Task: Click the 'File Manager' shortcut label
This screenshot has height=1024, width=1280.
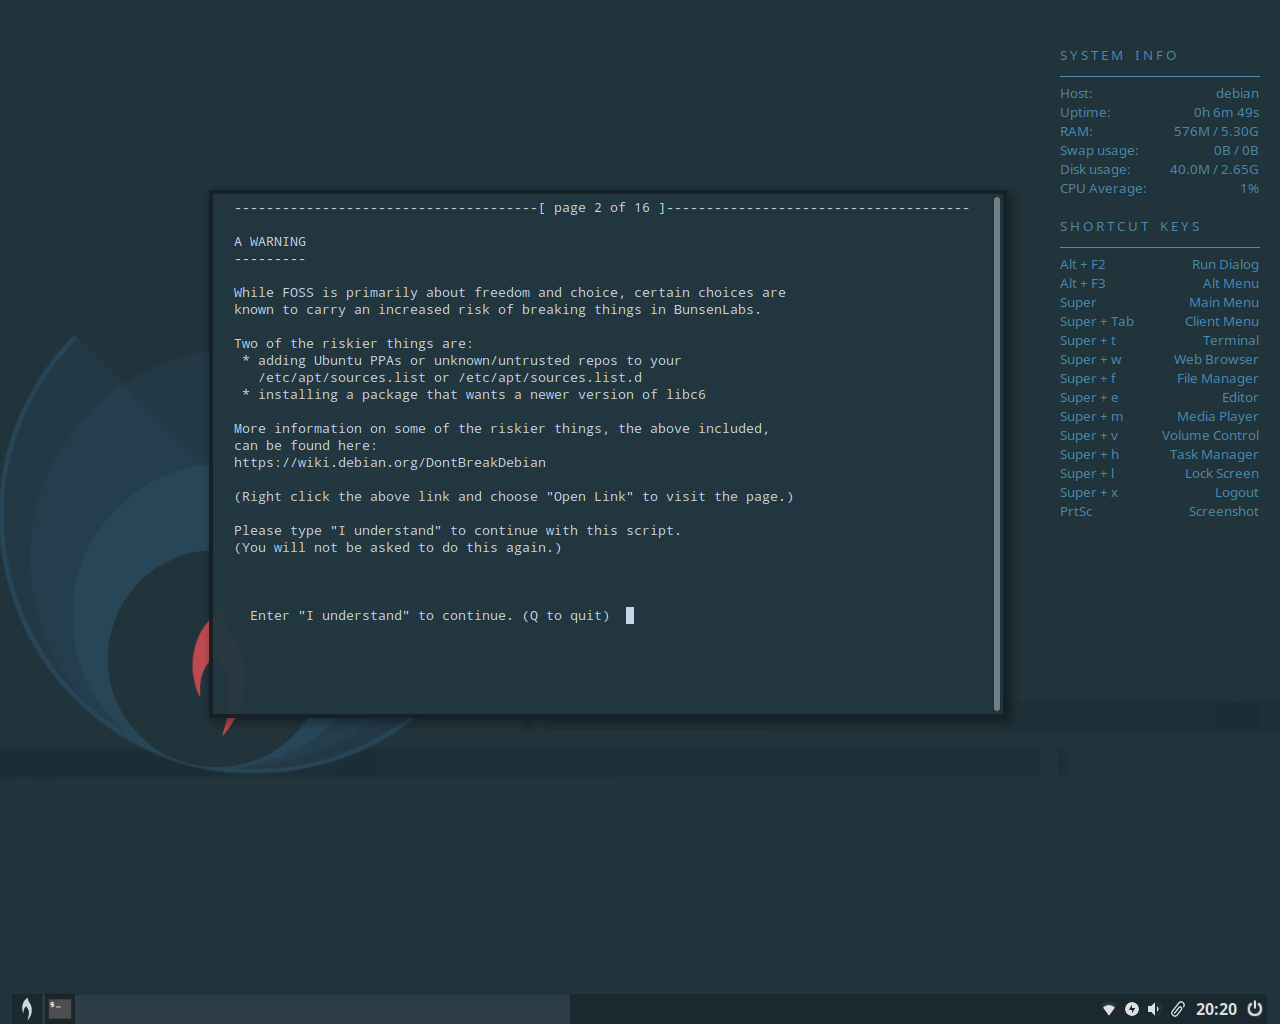Action: [x=1218, y=378]
